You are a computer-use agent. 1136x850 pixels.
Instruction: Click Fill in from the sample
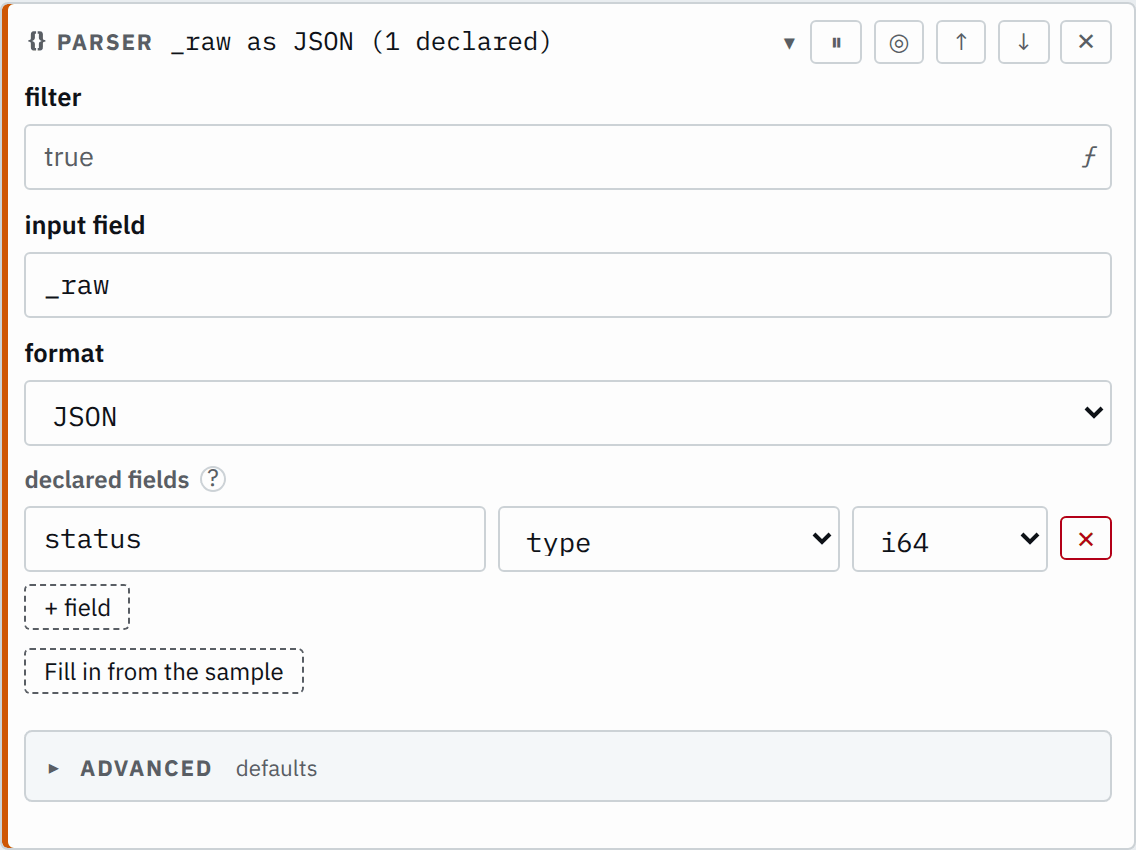click(164, 671)
